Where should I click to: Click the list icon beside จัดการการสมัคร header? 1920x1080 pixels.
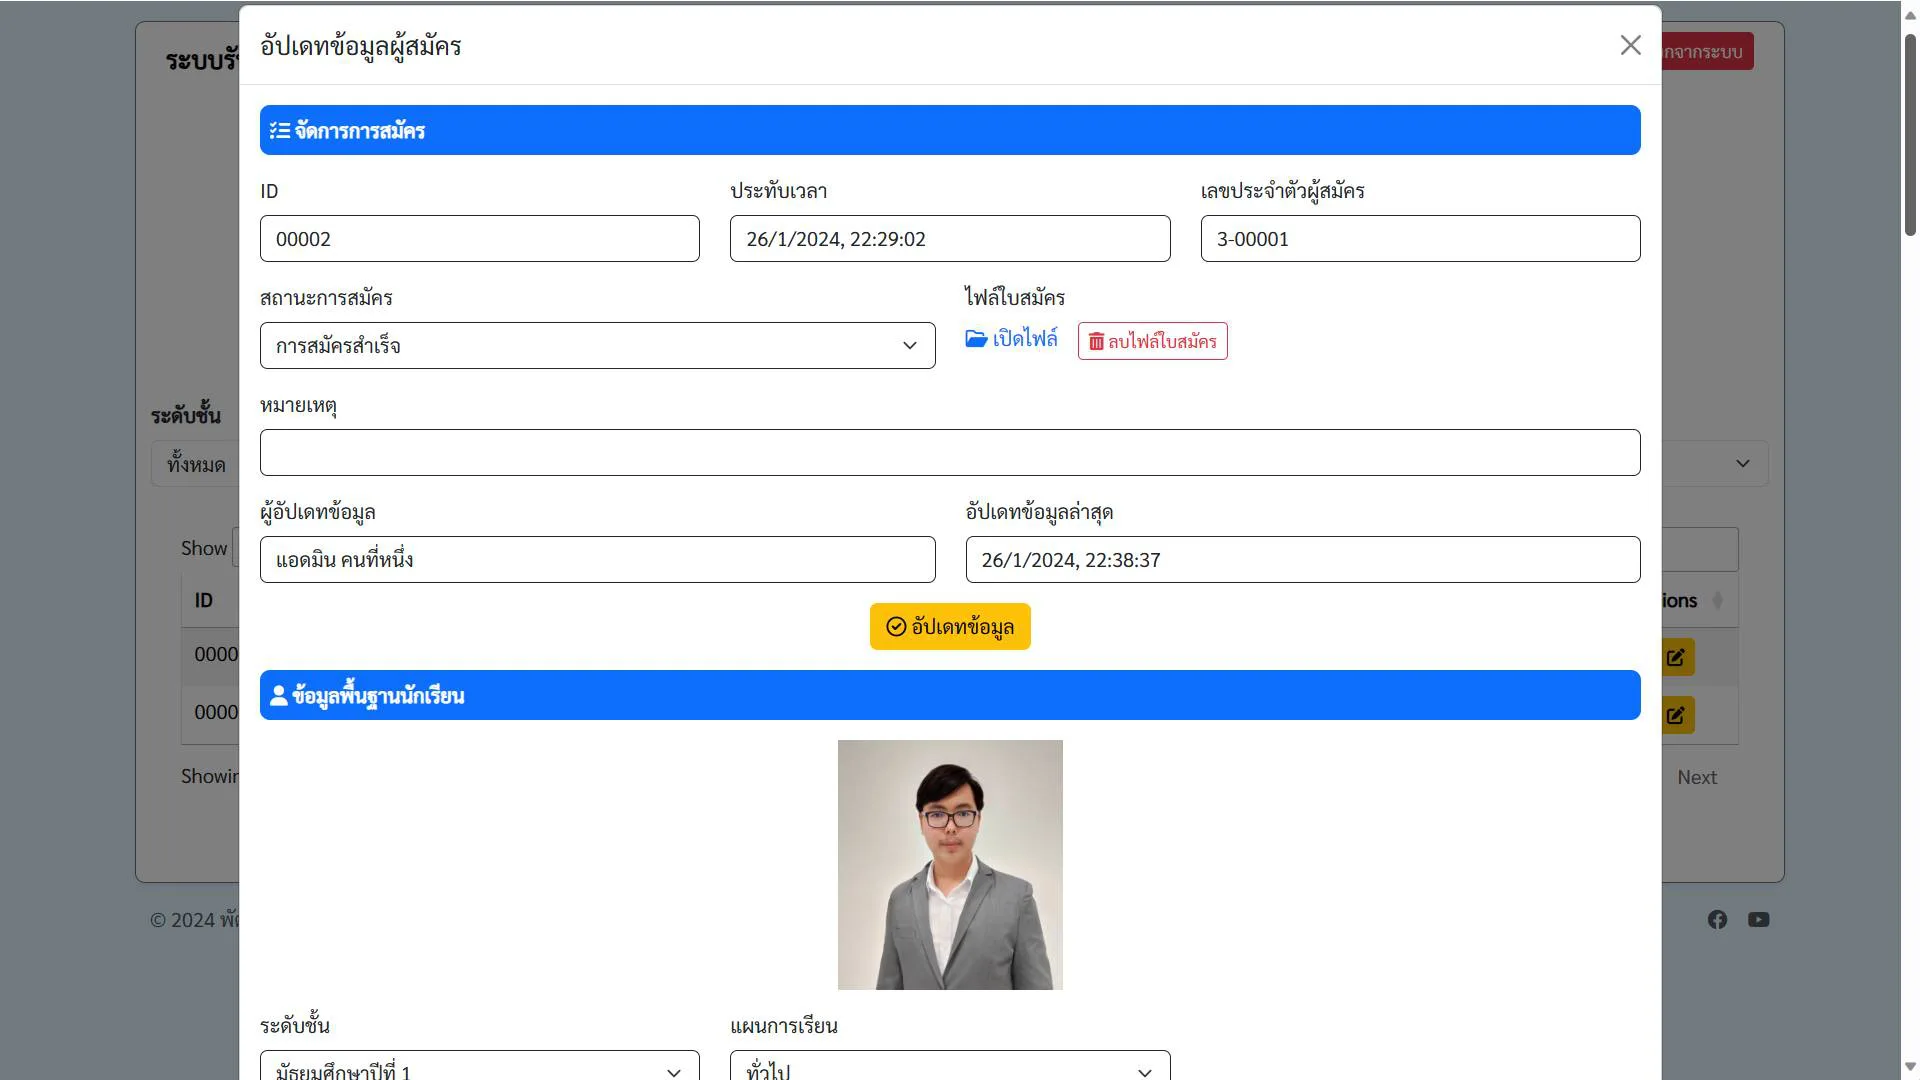(x=279, y=131)
